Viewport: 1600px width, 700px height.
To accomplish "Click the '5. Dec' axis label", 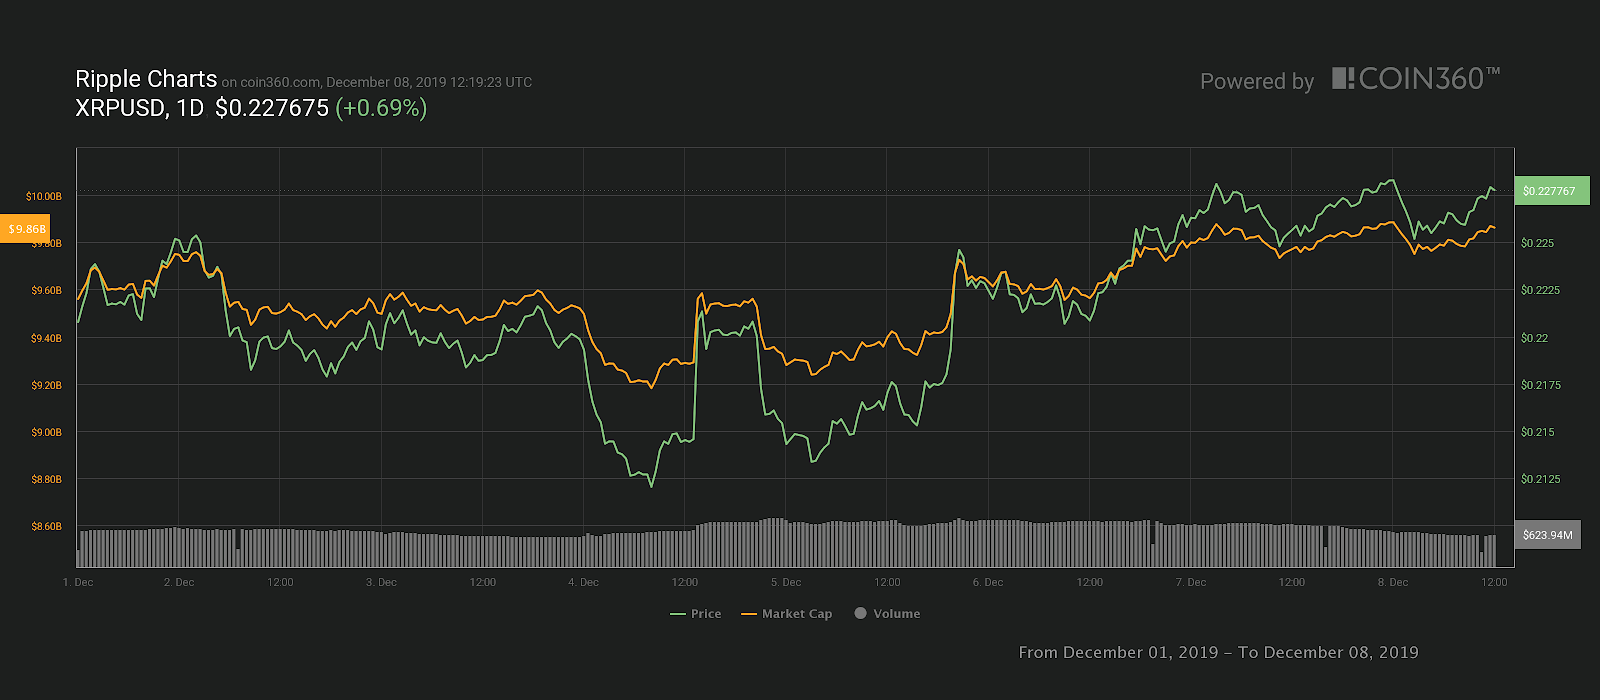I will (786, 582).
